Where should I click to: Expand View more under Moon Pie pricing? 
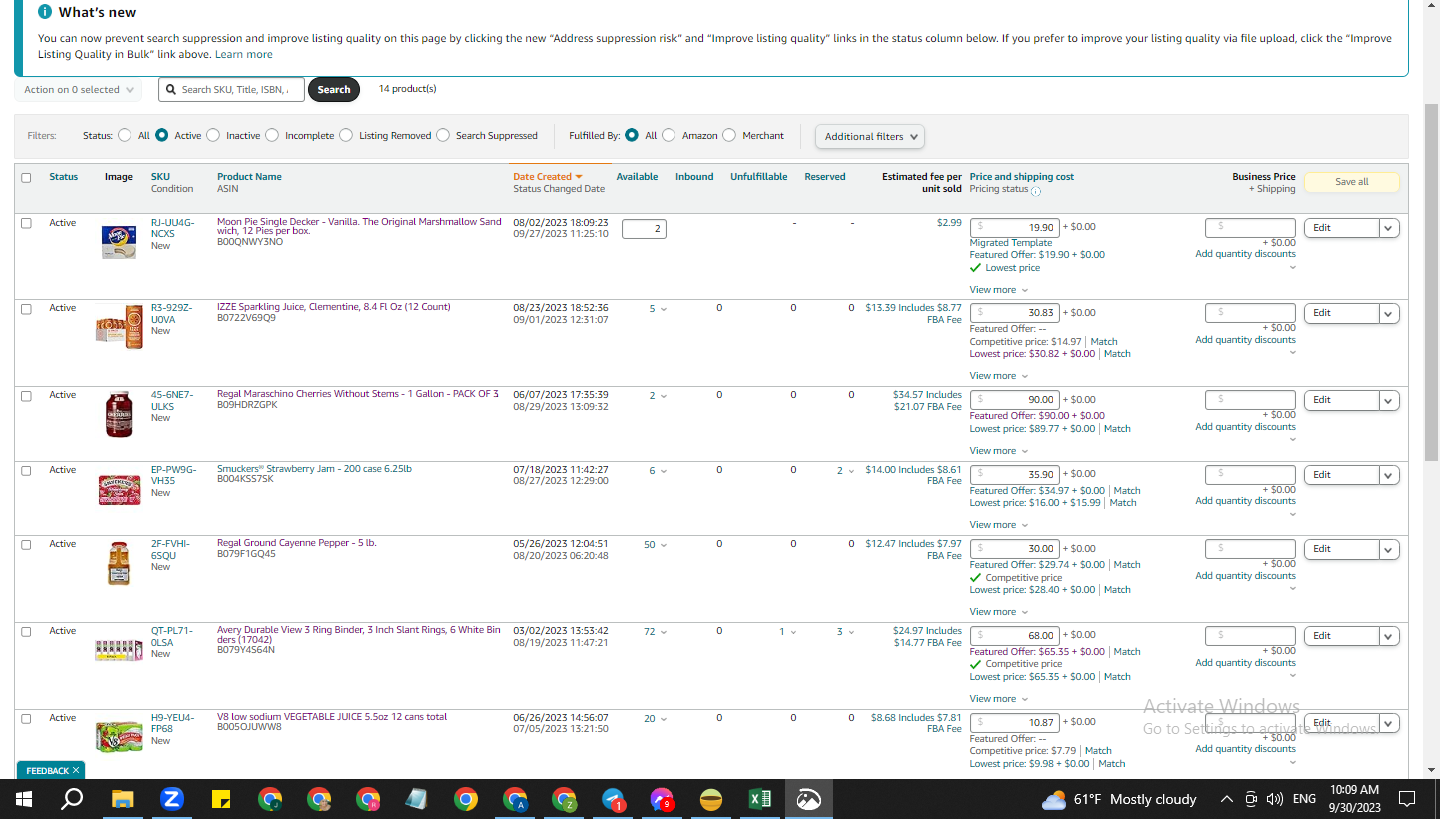(x=998, y=290)
